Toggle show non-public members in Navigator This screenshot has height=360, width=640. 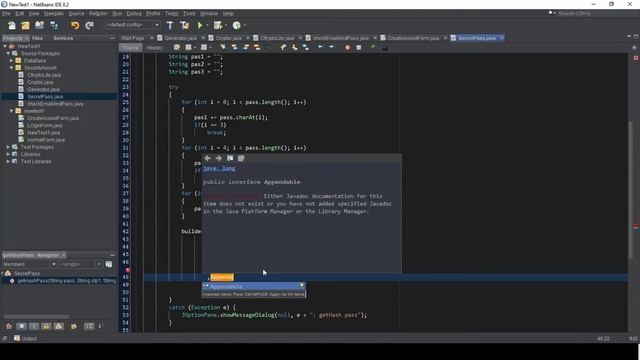(x=46, y=326)
